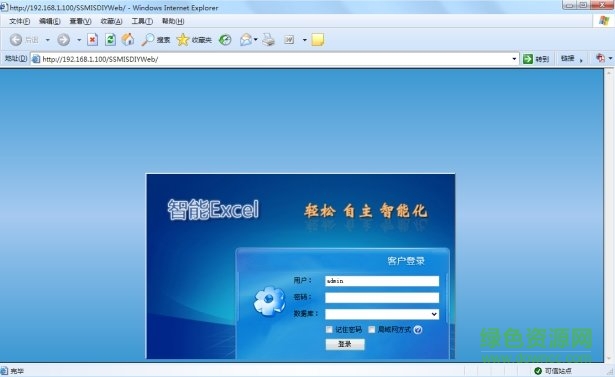Click the Edit with Word toolbar icon

(289, 40)
